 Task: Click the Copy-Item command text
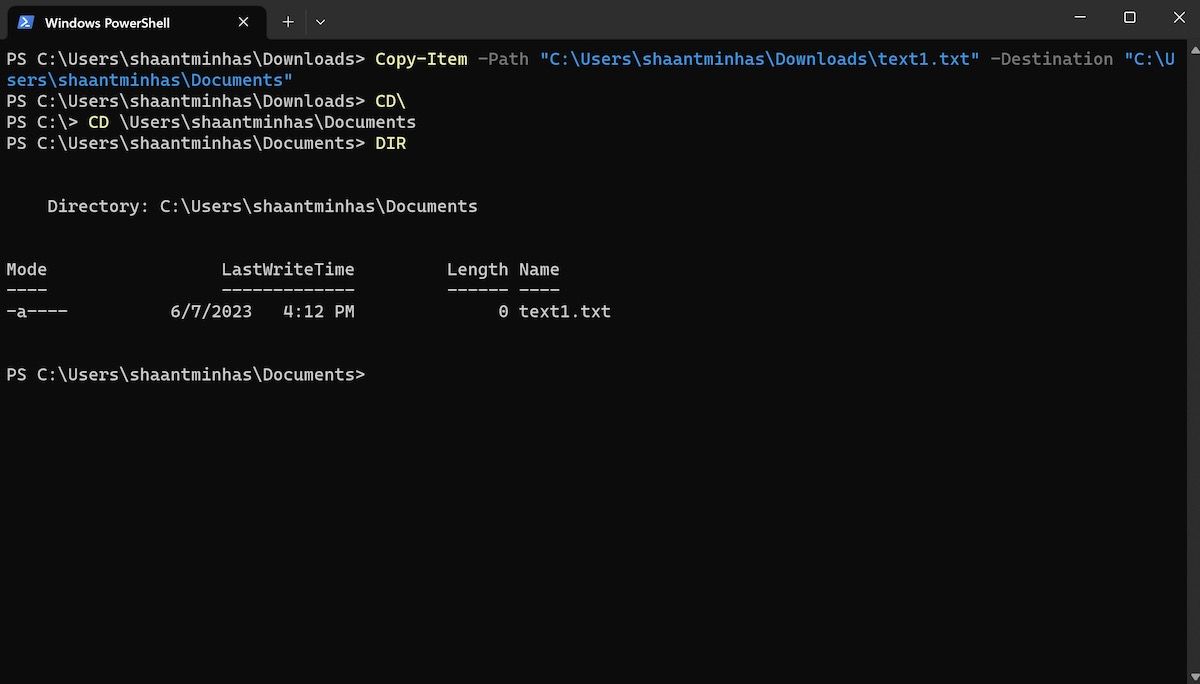[420, 58]
